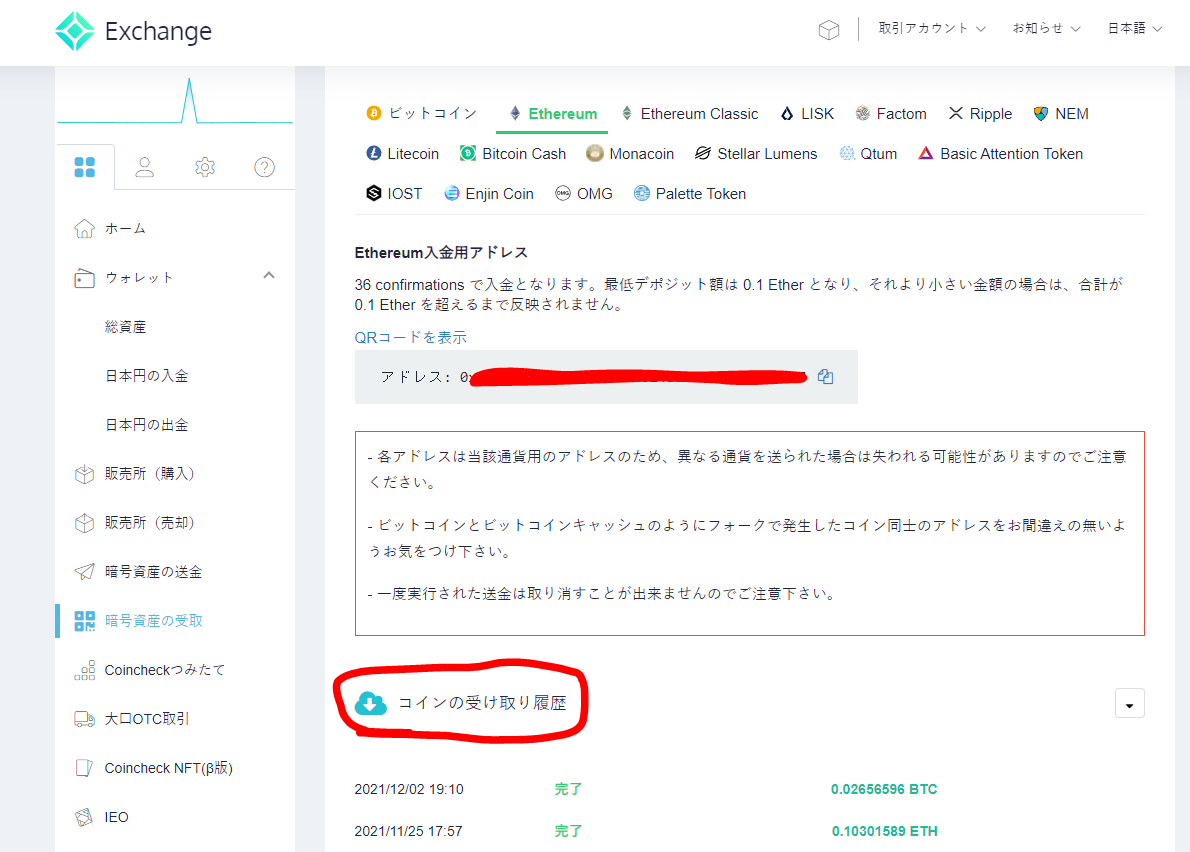Click the cloud download icon for coin receipt history
Image resolution: width=1190 pixels, height=852 pixels.
tap(370, 703)
